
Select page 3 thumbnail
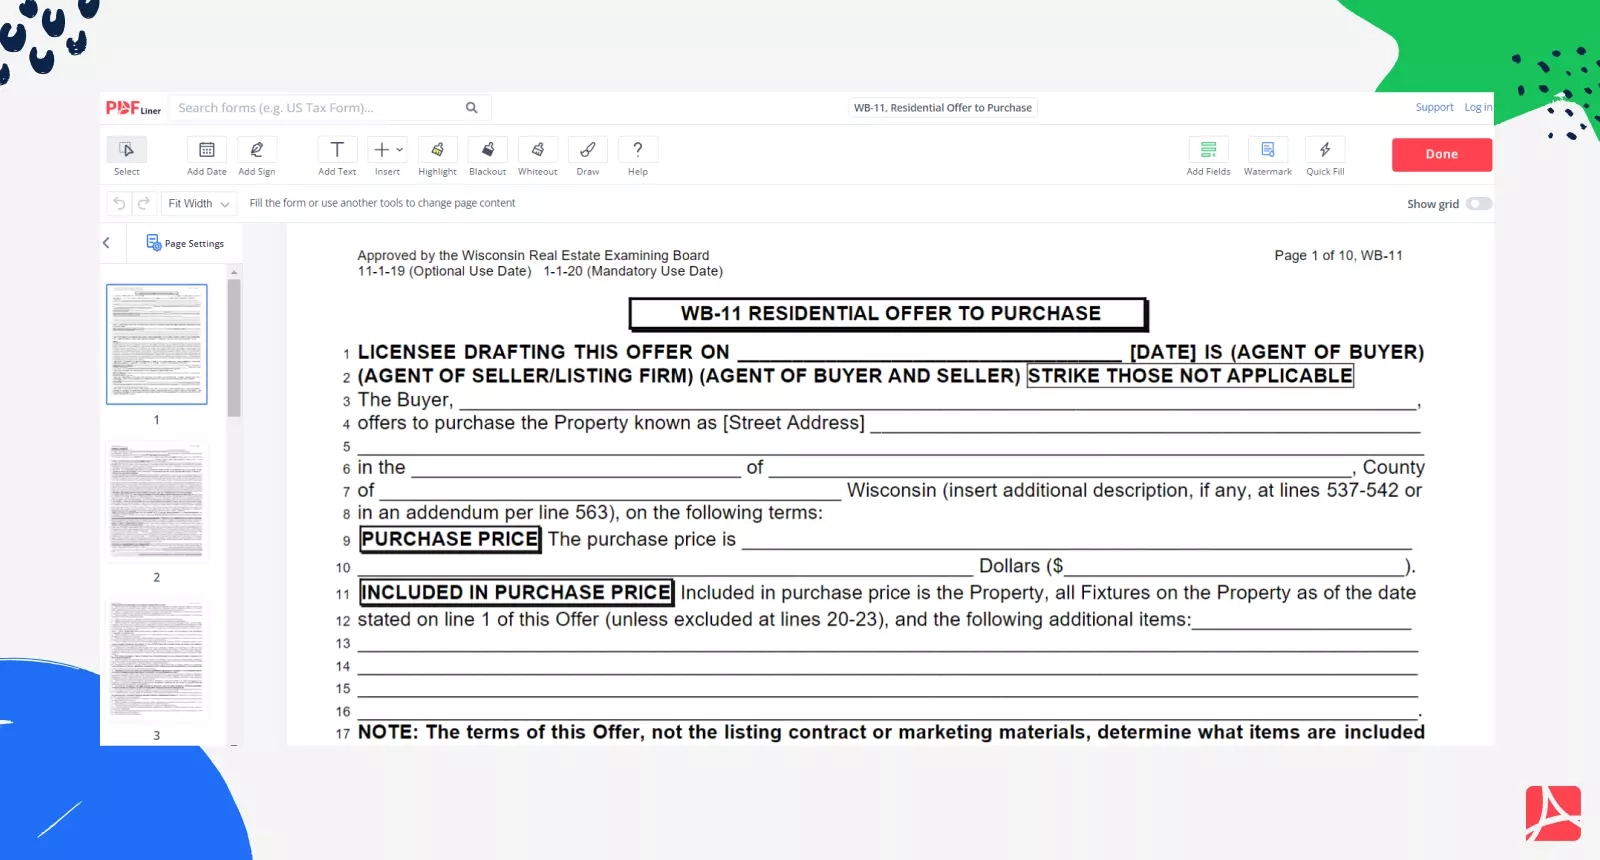tap(157, 660)
